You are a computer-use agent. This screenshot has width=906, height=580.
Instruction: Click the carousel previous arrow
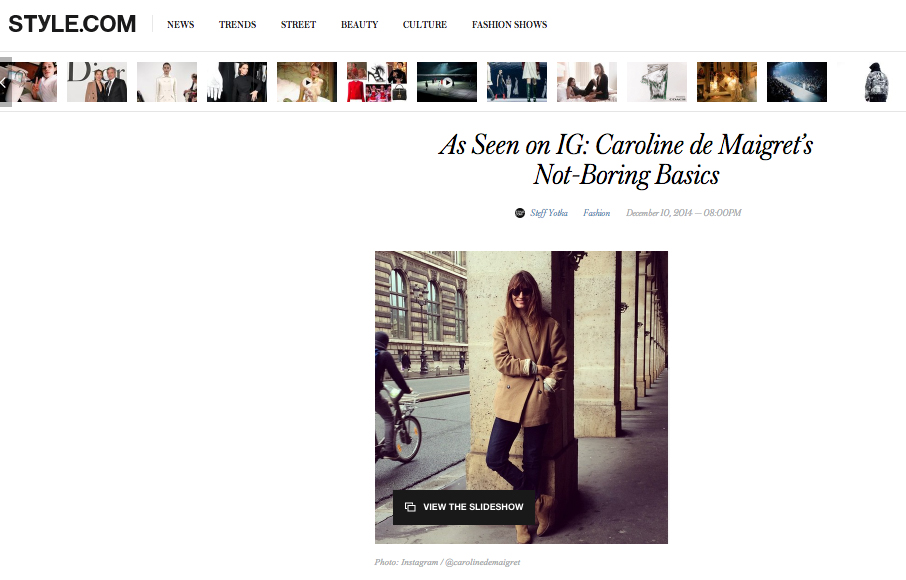(5, 82)
